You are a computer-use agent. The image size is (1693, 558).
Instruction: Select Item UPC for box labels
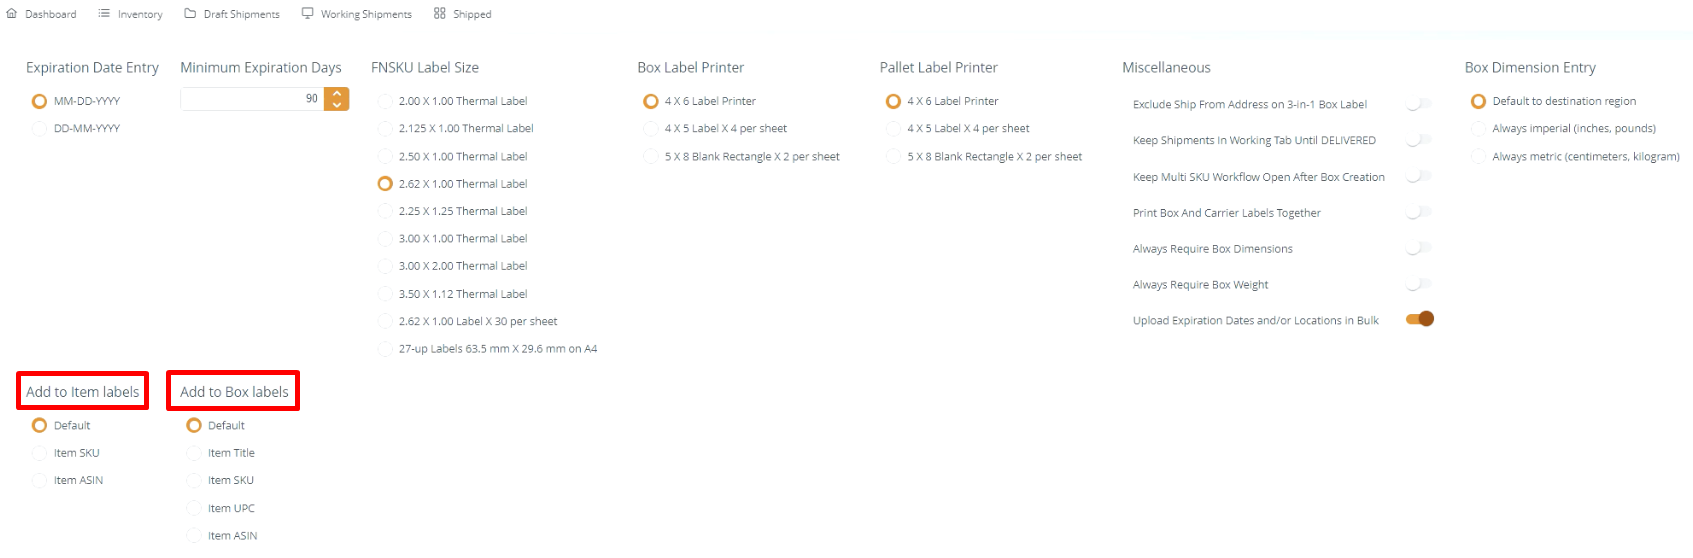click(194, 509)
